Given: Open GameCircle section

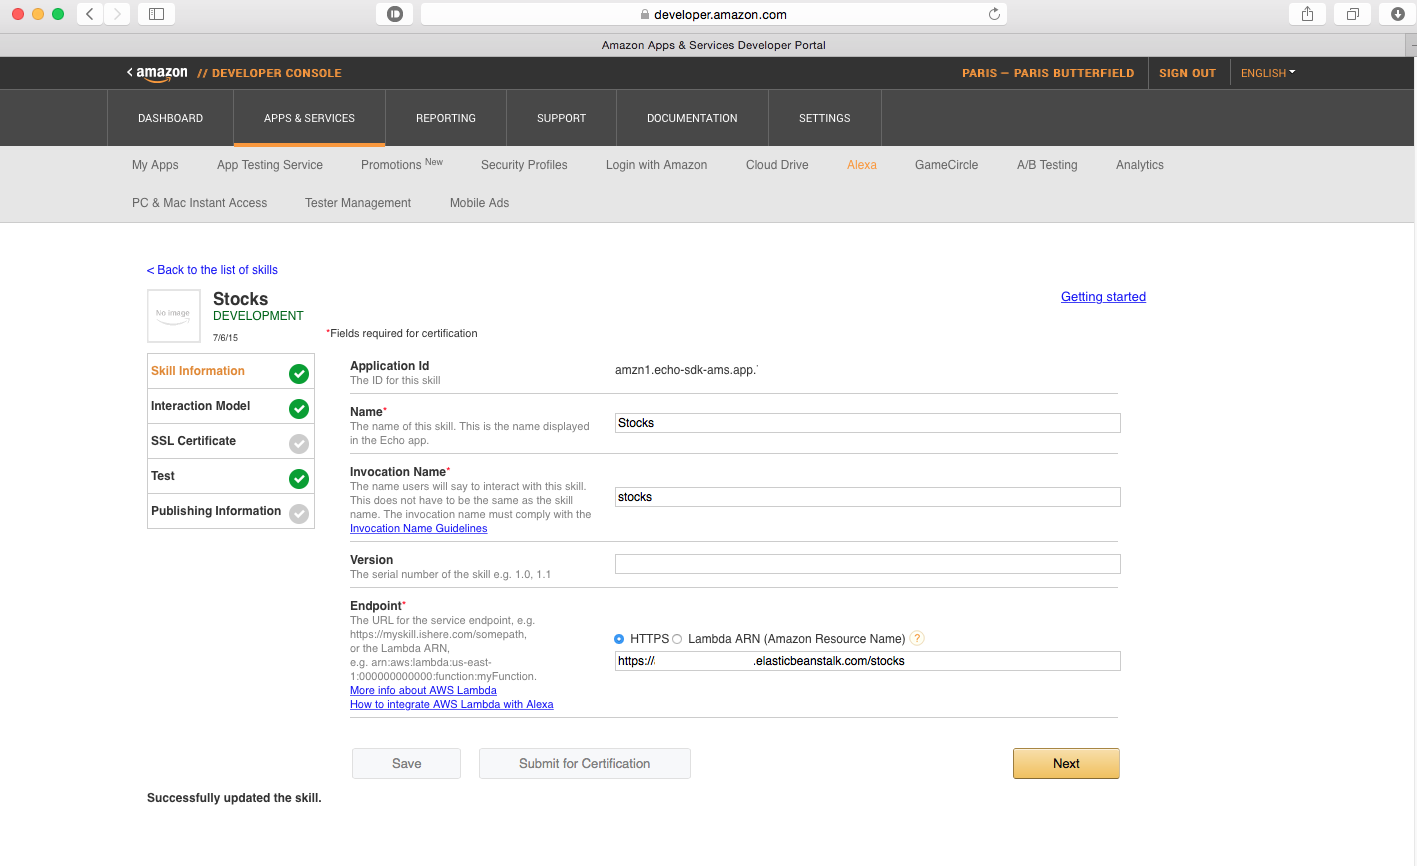Looking at the screenshot, I should point(946,165).
